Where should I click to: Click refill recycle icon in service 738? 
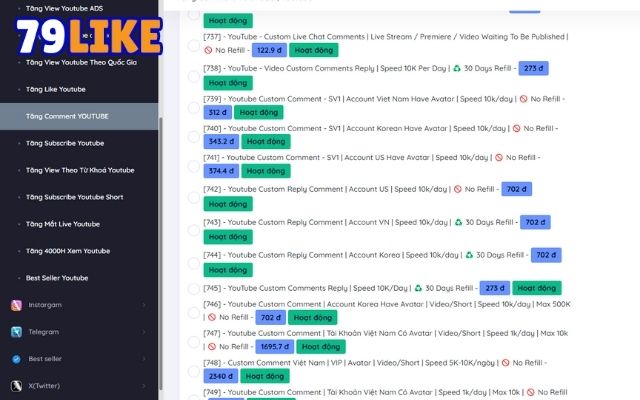pos(457,68)
